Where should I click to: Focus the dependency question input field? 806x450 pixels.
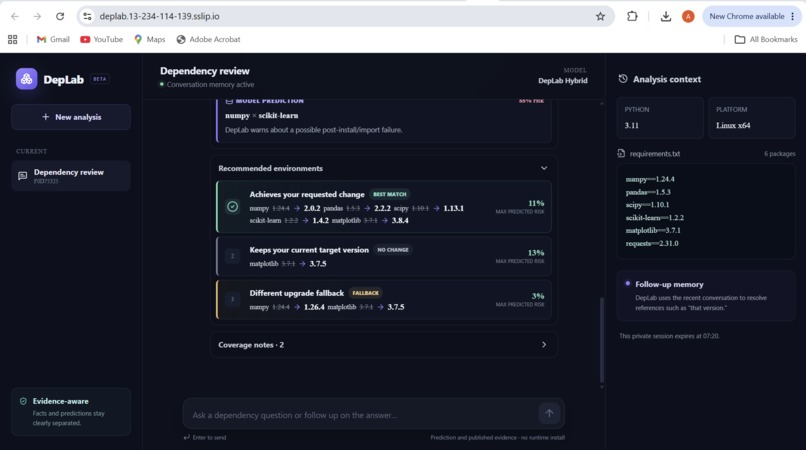362,415
